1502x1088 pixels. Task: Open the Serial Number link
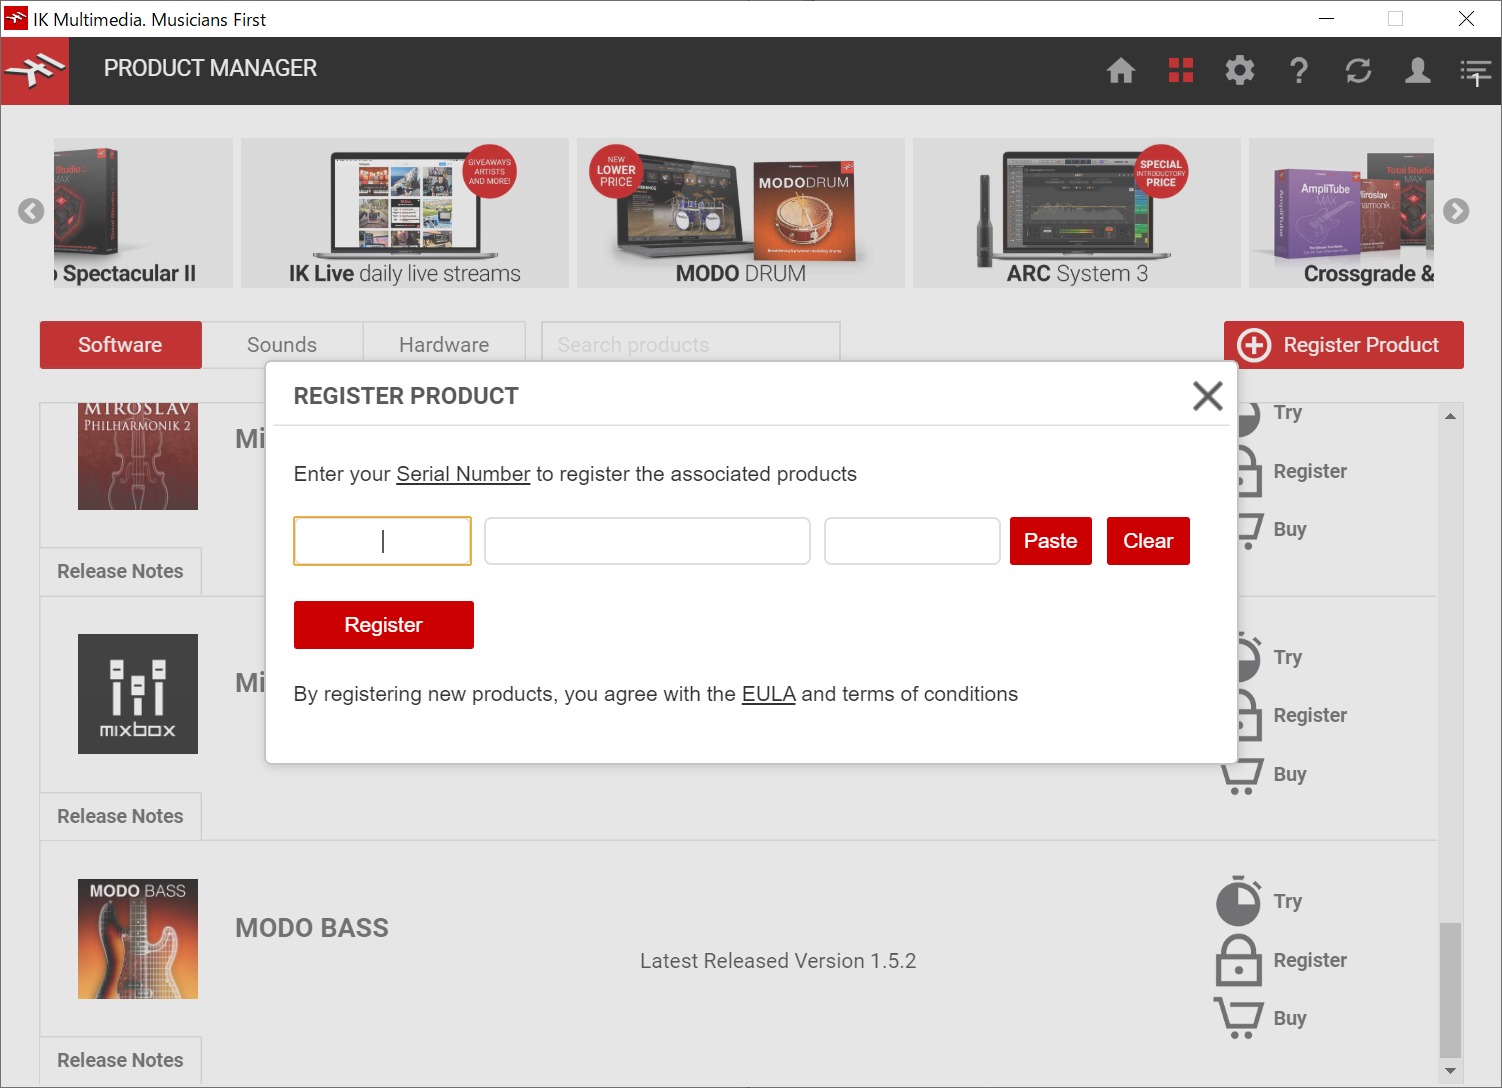click(463, 474)
